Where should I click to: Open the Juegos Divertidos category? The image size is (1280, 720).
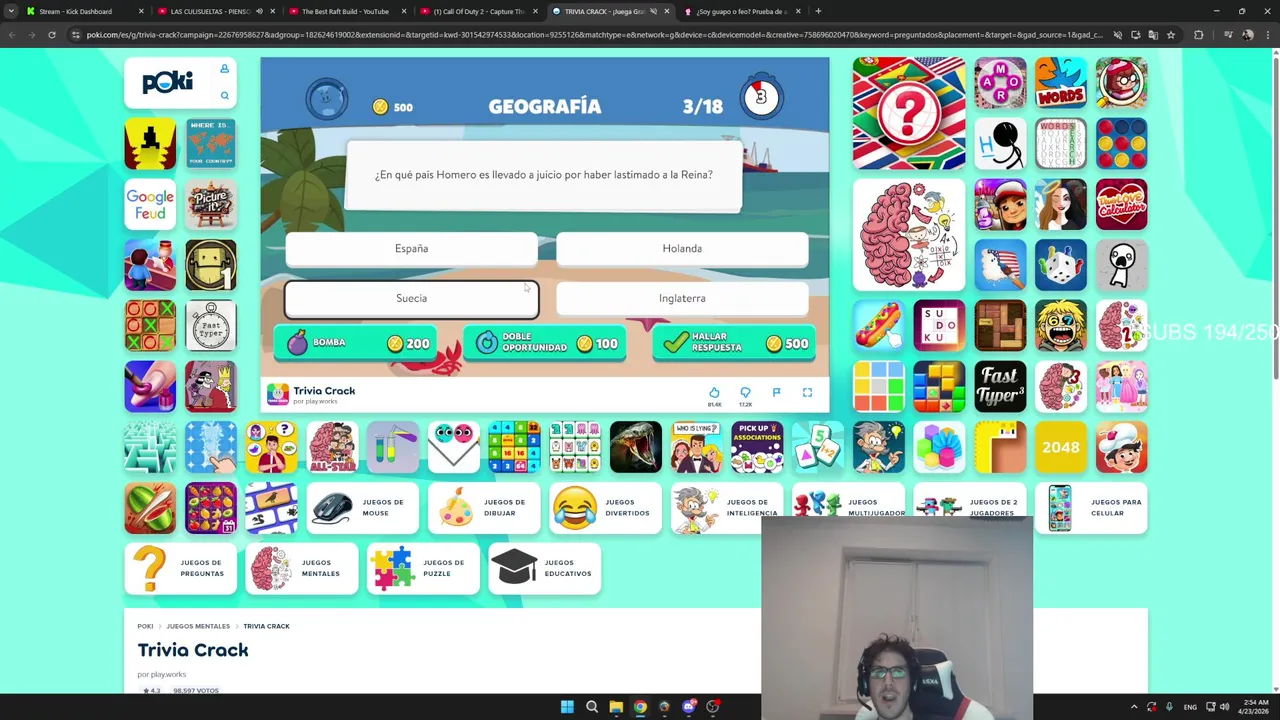click(605, 508)
